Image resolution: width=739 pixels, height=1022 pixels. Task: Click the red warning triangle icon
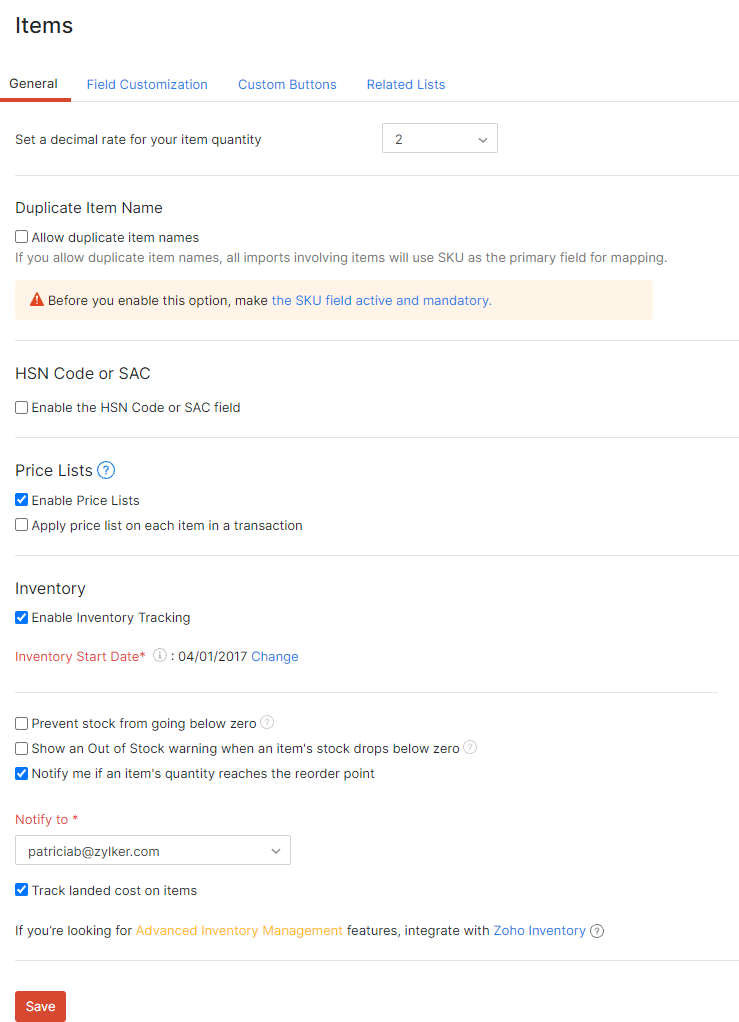(x=37, y=299)
